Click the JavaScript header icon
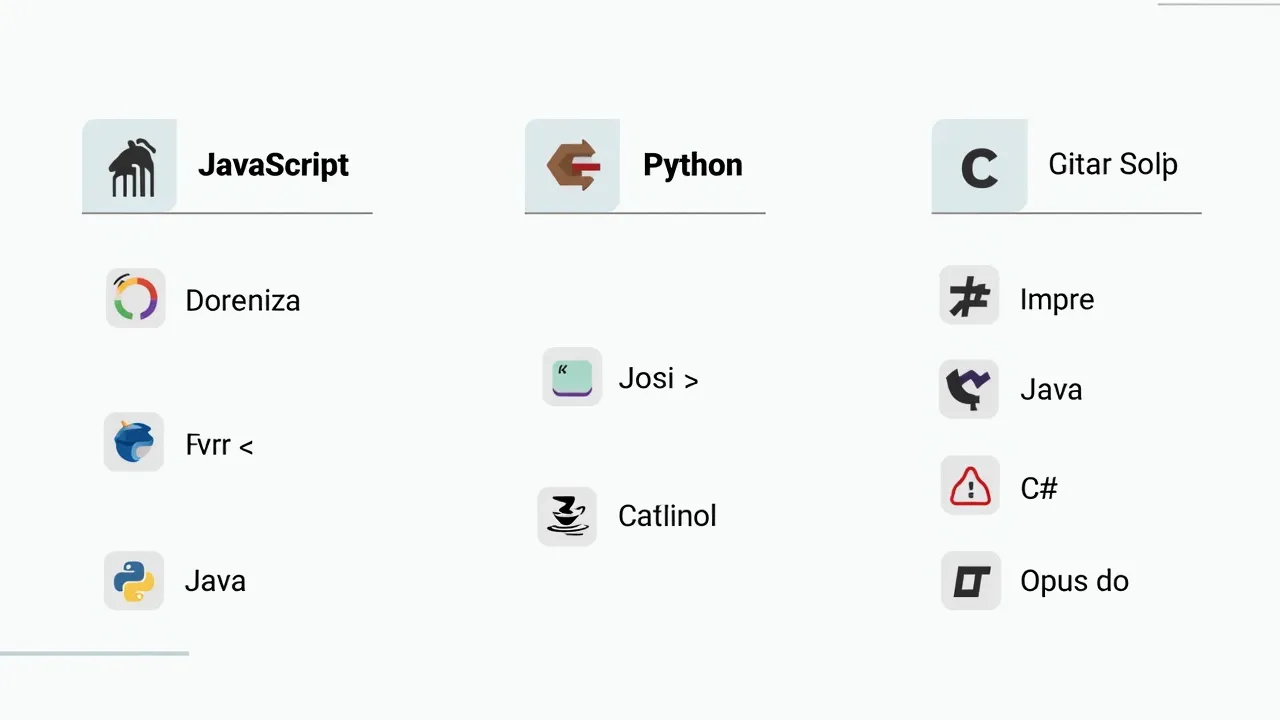The image size is (1280, 720). [132, 166]
